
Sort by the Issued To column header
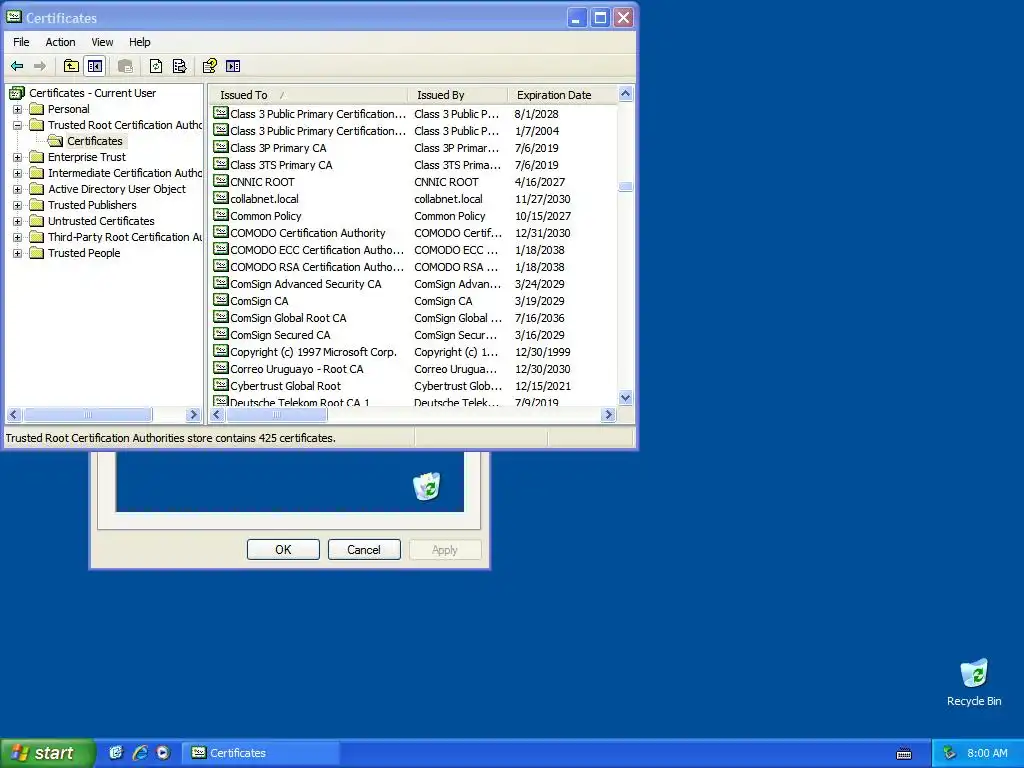pos(308,95)
